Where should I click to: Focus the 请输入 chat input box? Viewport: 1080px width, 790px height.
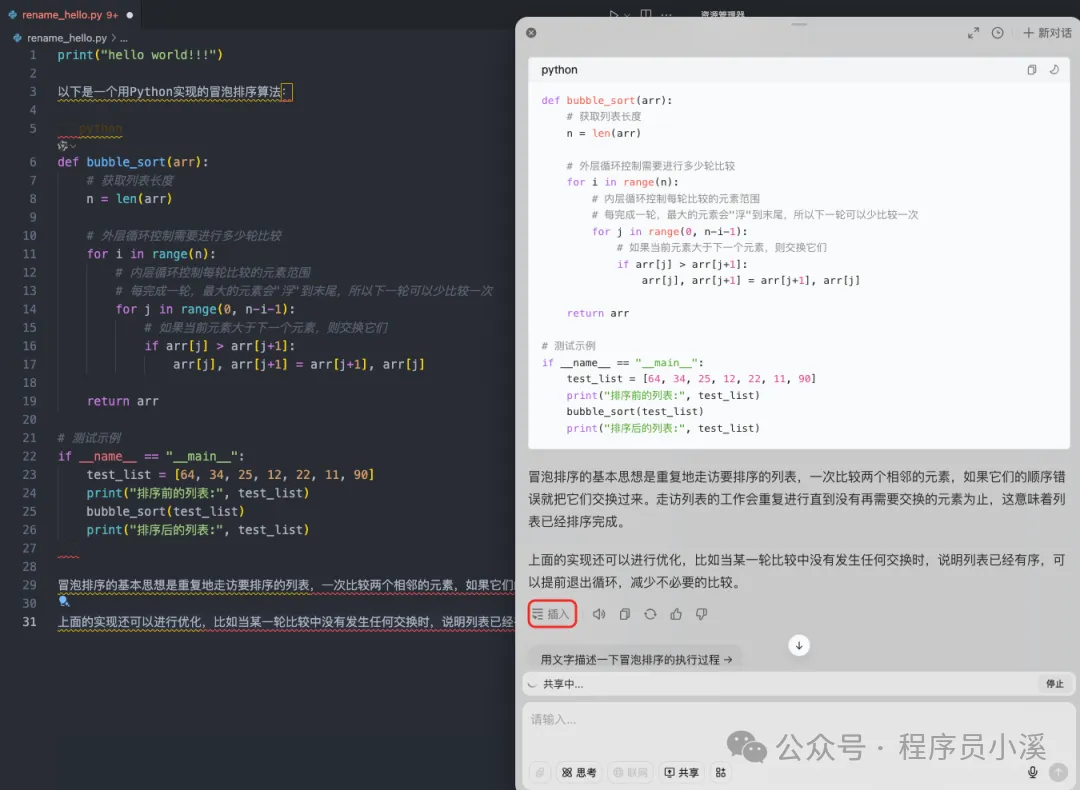click(799, 720)
